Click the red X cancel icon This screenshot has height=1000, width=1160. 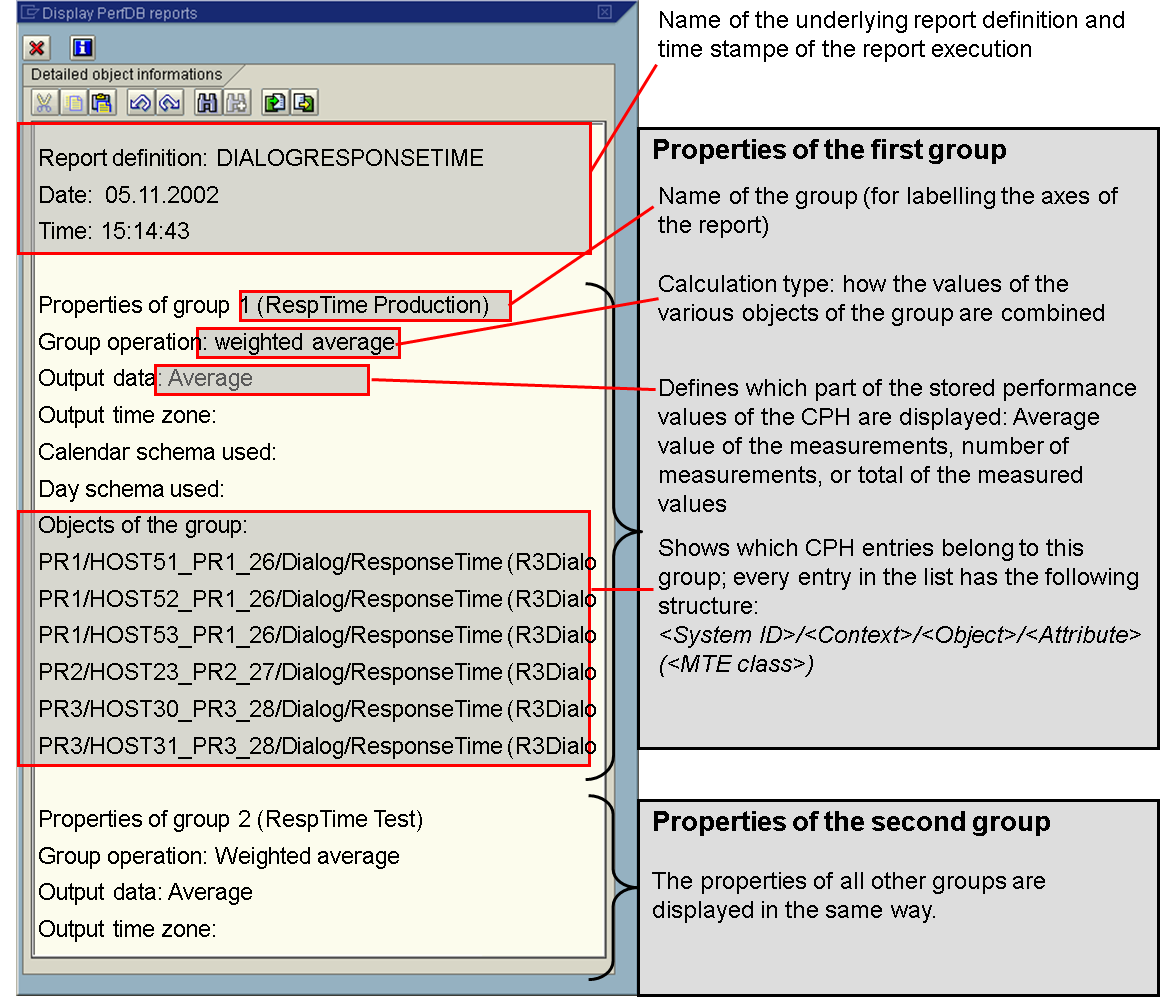(x=37, y=48)
